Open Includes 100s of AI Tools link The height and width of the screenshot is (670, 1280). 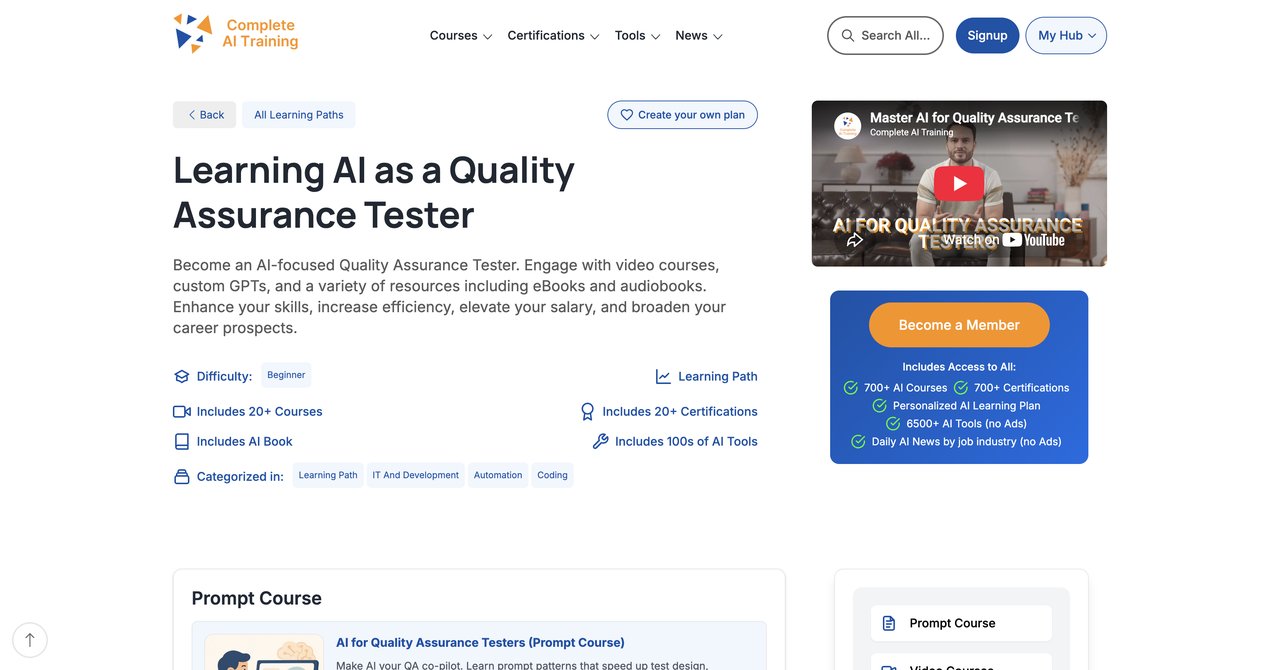(686, 442)
